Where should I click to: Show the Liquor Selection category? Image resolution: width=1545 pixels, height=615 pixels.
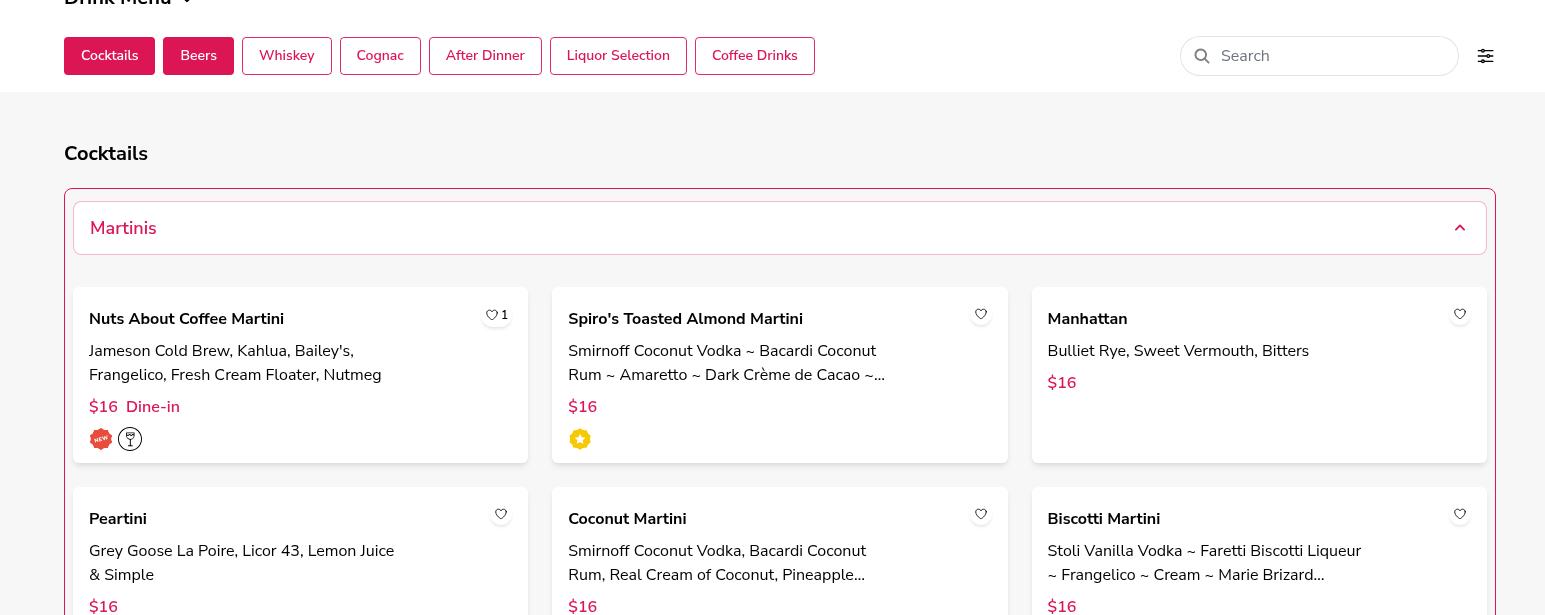click(618, 56)
